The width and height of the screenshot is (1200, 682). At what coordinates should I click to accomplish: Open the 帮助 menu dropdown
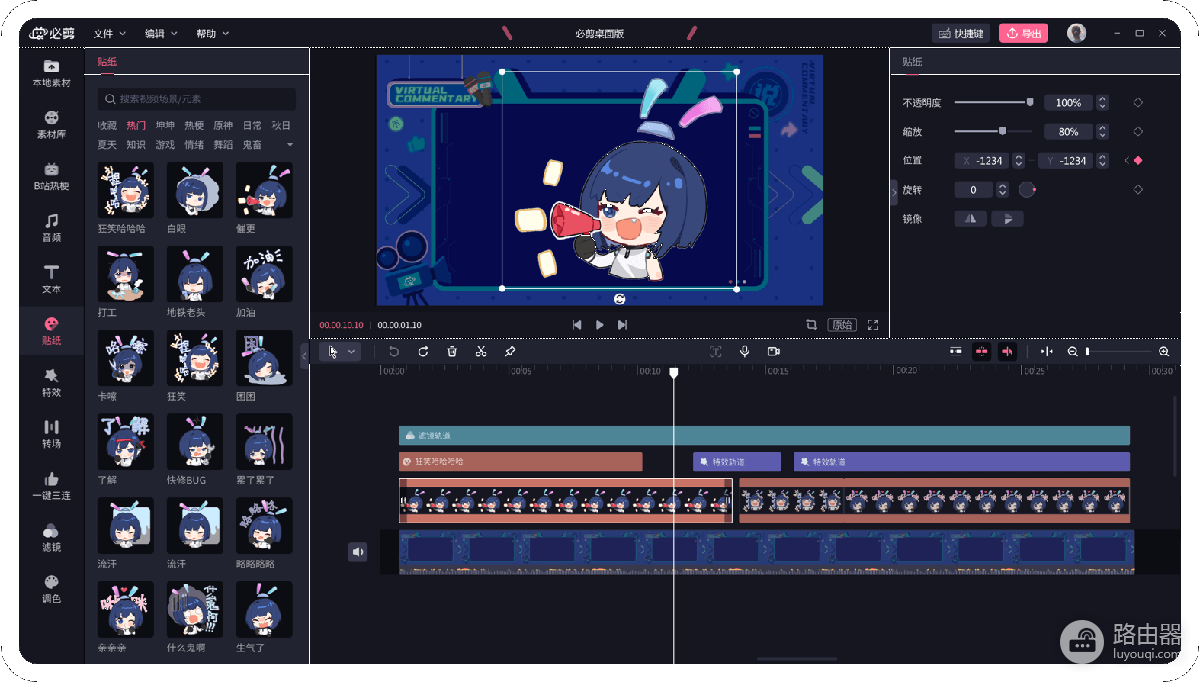click(212, 34)
